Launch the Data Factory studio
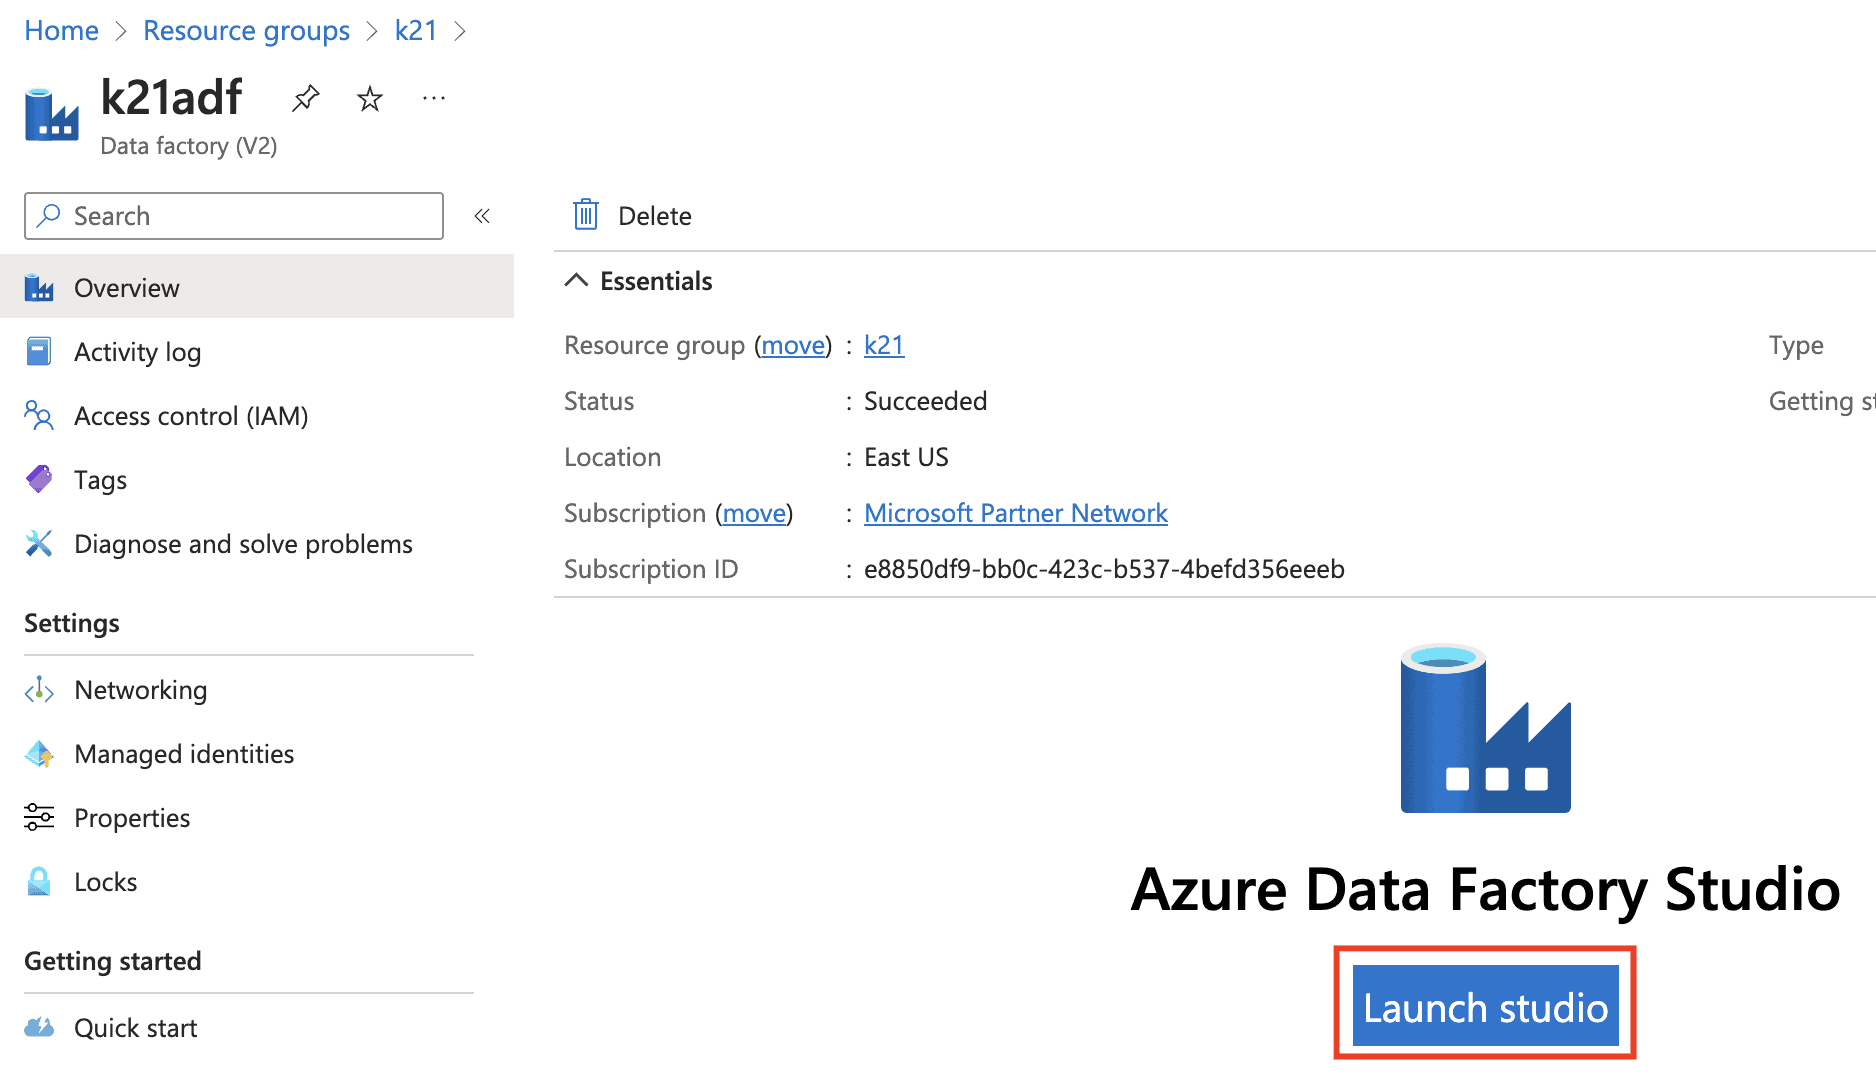1876x1078 pixels. [x=1484, y=1006]
